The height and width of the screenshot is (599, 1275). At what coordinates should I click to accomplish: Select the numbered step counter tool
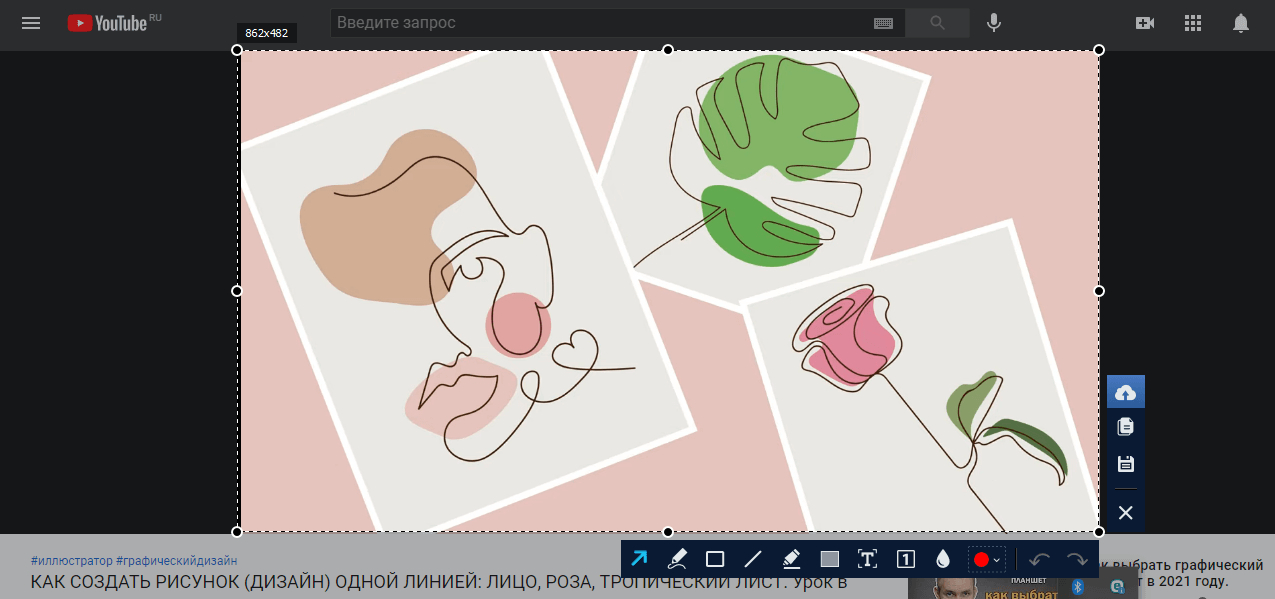click(x=905, y=559)
